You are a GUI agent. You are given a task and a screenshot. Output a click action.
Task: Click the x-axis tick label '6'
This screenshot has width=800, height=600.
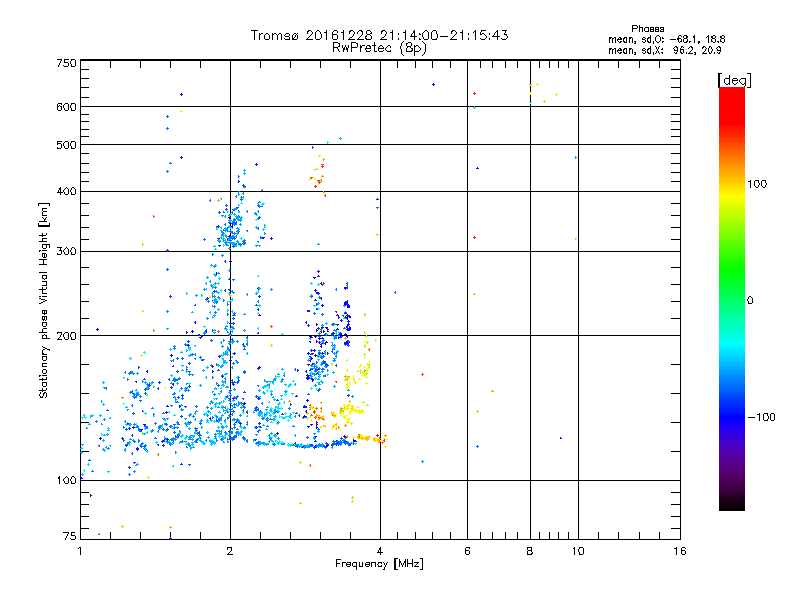467,551
